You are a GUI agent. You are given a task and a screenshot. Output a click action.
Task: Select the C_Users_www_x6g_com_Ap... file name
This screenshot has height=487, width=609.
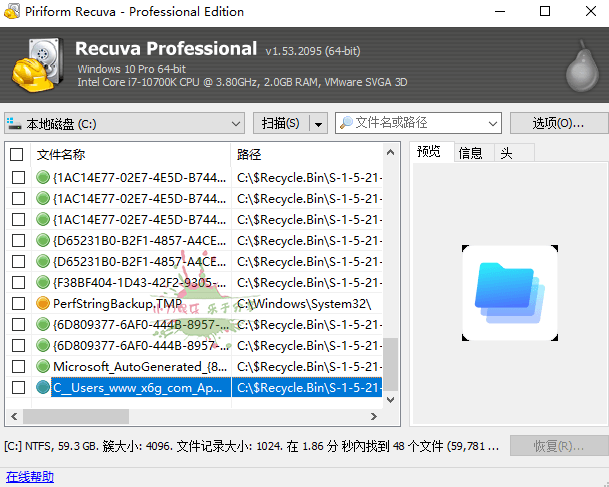[137, 387]
